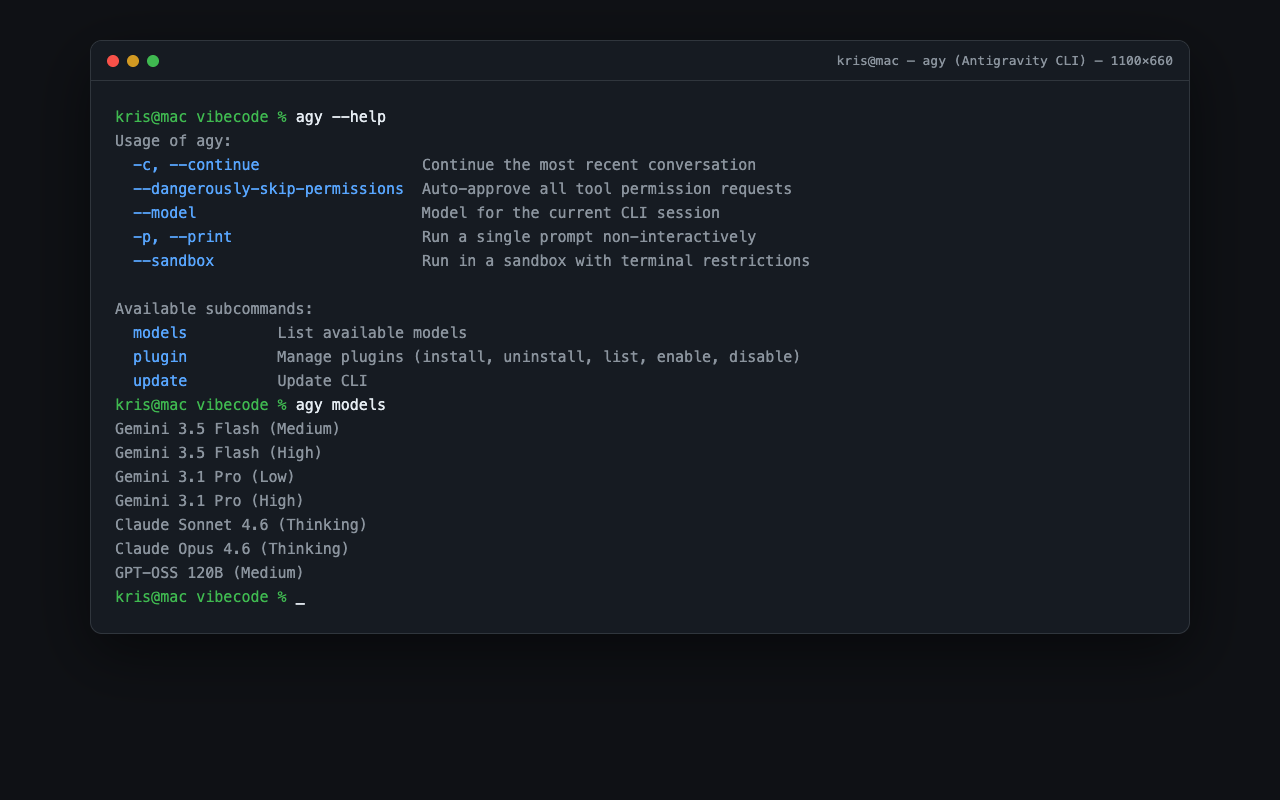Click 'GPT-OSS 120B (Medium)' model line
Image resolution: width=1280 pixels, height=800 pixels.
pos(210,573)
